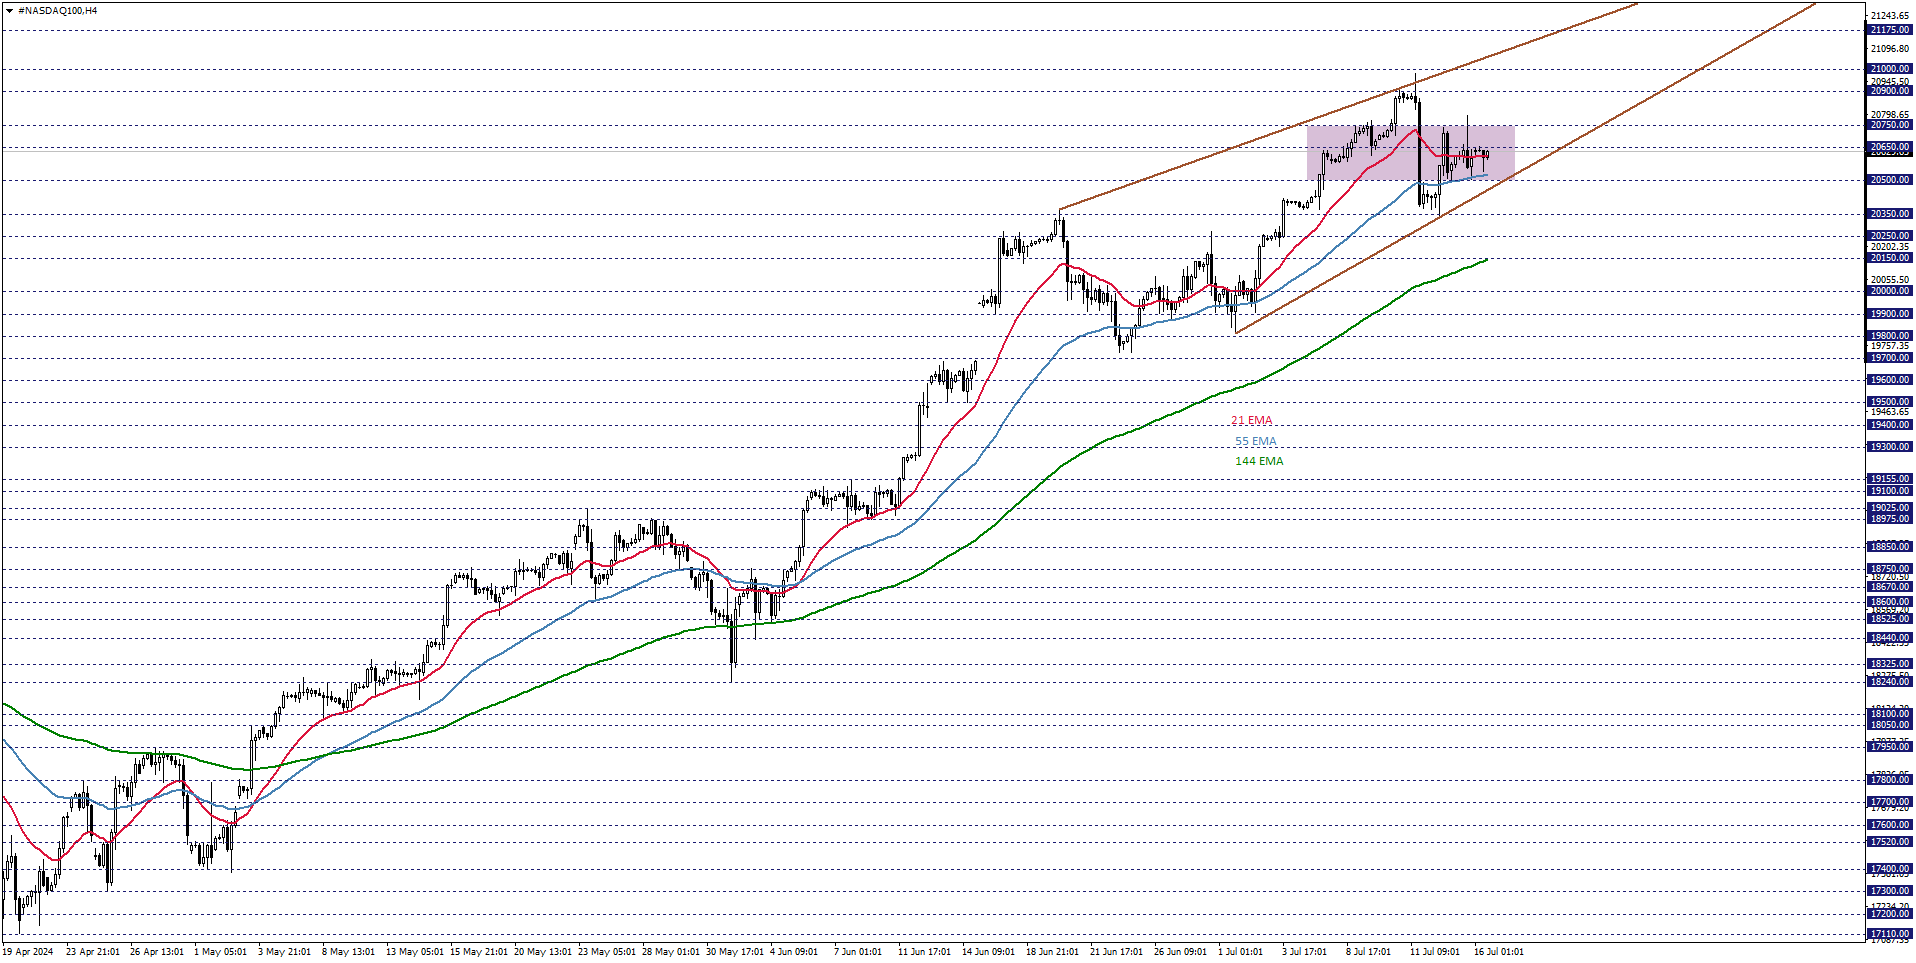Viewport: 1916px width, 963px height.
Task: Click the 19600.00 price level label
Action: 1890,380
